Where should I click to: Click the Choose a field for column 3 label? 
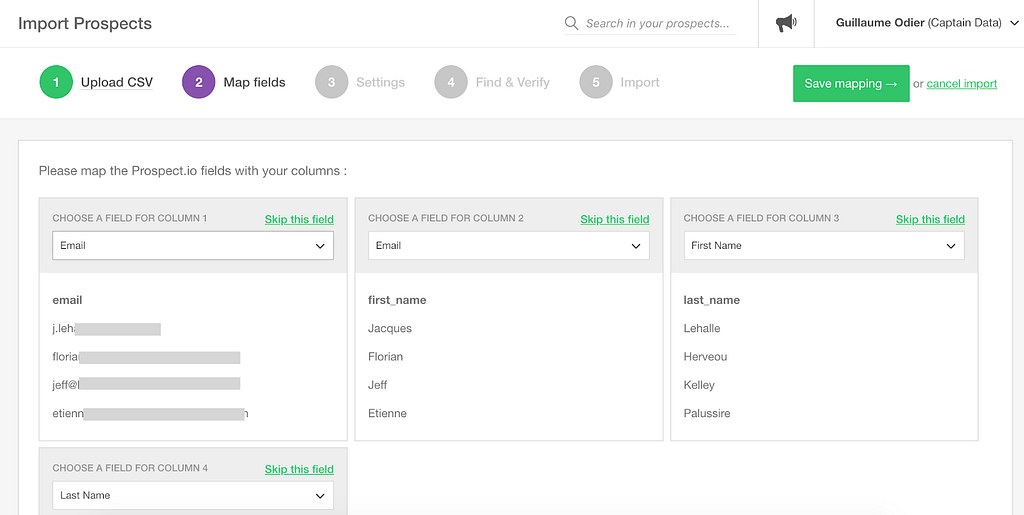coord(761,218)
